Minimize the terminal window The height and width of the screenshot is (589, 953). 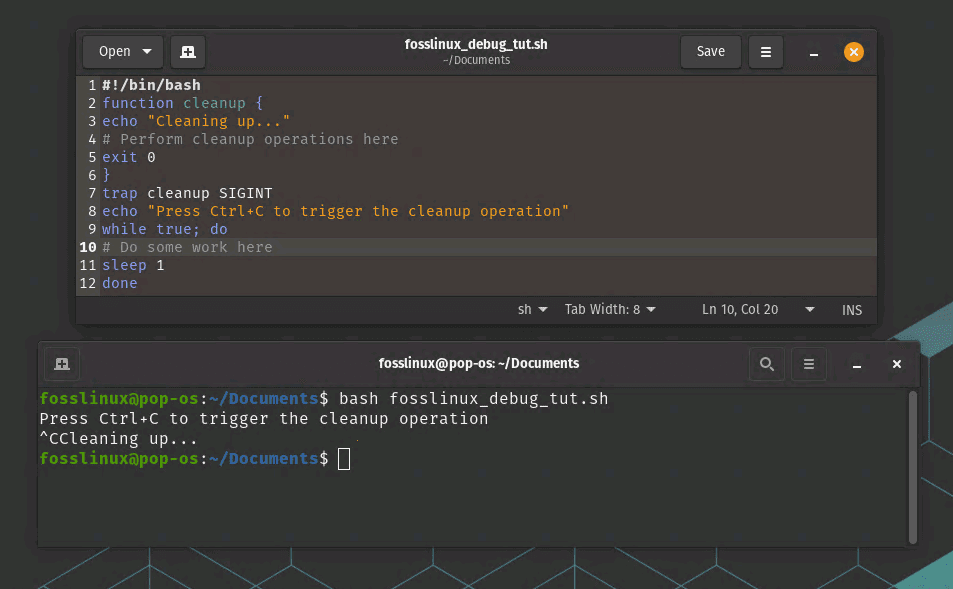(x=857, y=364)
